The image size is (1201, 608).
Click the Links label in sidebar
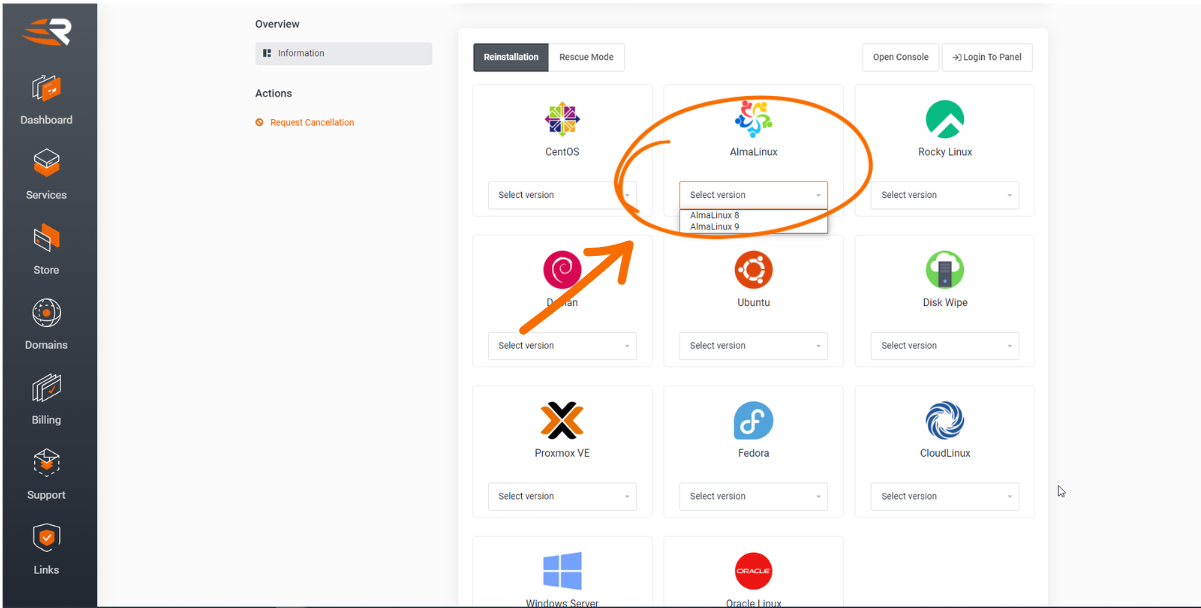coord(47,570)
